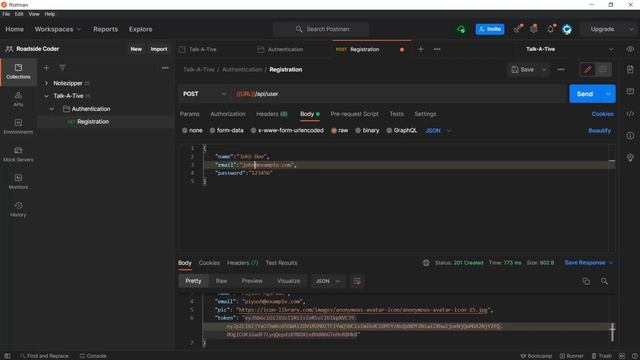Open the code snippet icon in the right sidebar
Viewport: 640px width, 360px height.
point(630,114)
